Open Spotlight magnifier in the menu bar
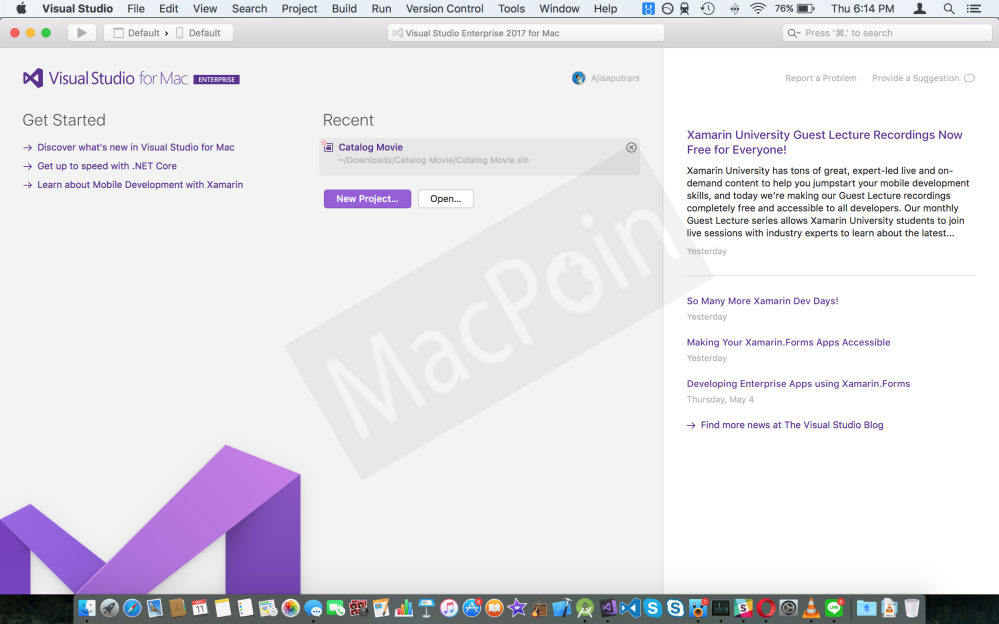The image size is (999, 624). point(949,9)
